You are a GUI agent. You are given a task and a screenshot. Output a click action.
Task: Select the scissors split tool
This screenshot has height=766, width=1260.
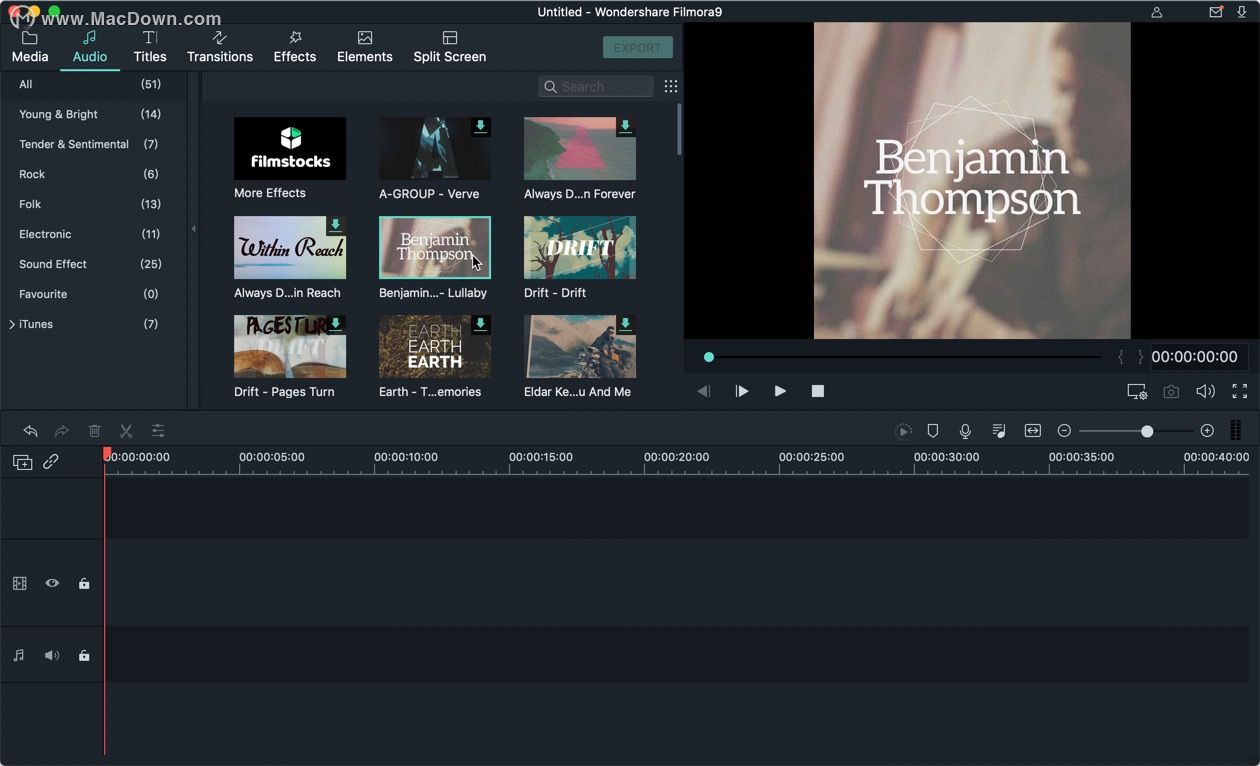126,431
